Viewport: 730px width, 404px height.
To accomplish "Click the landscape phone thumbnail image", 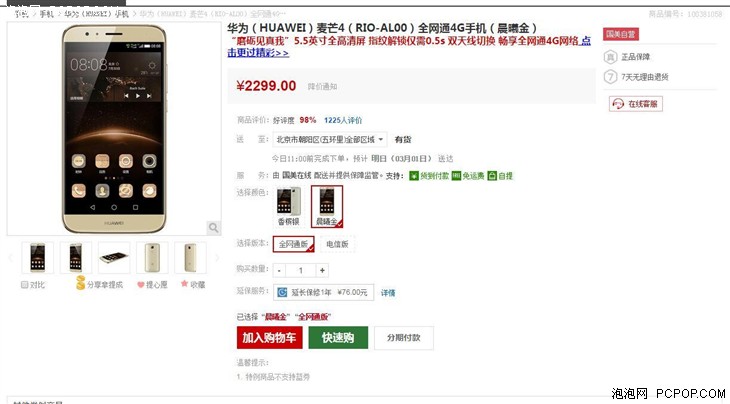I will point(114,257).
